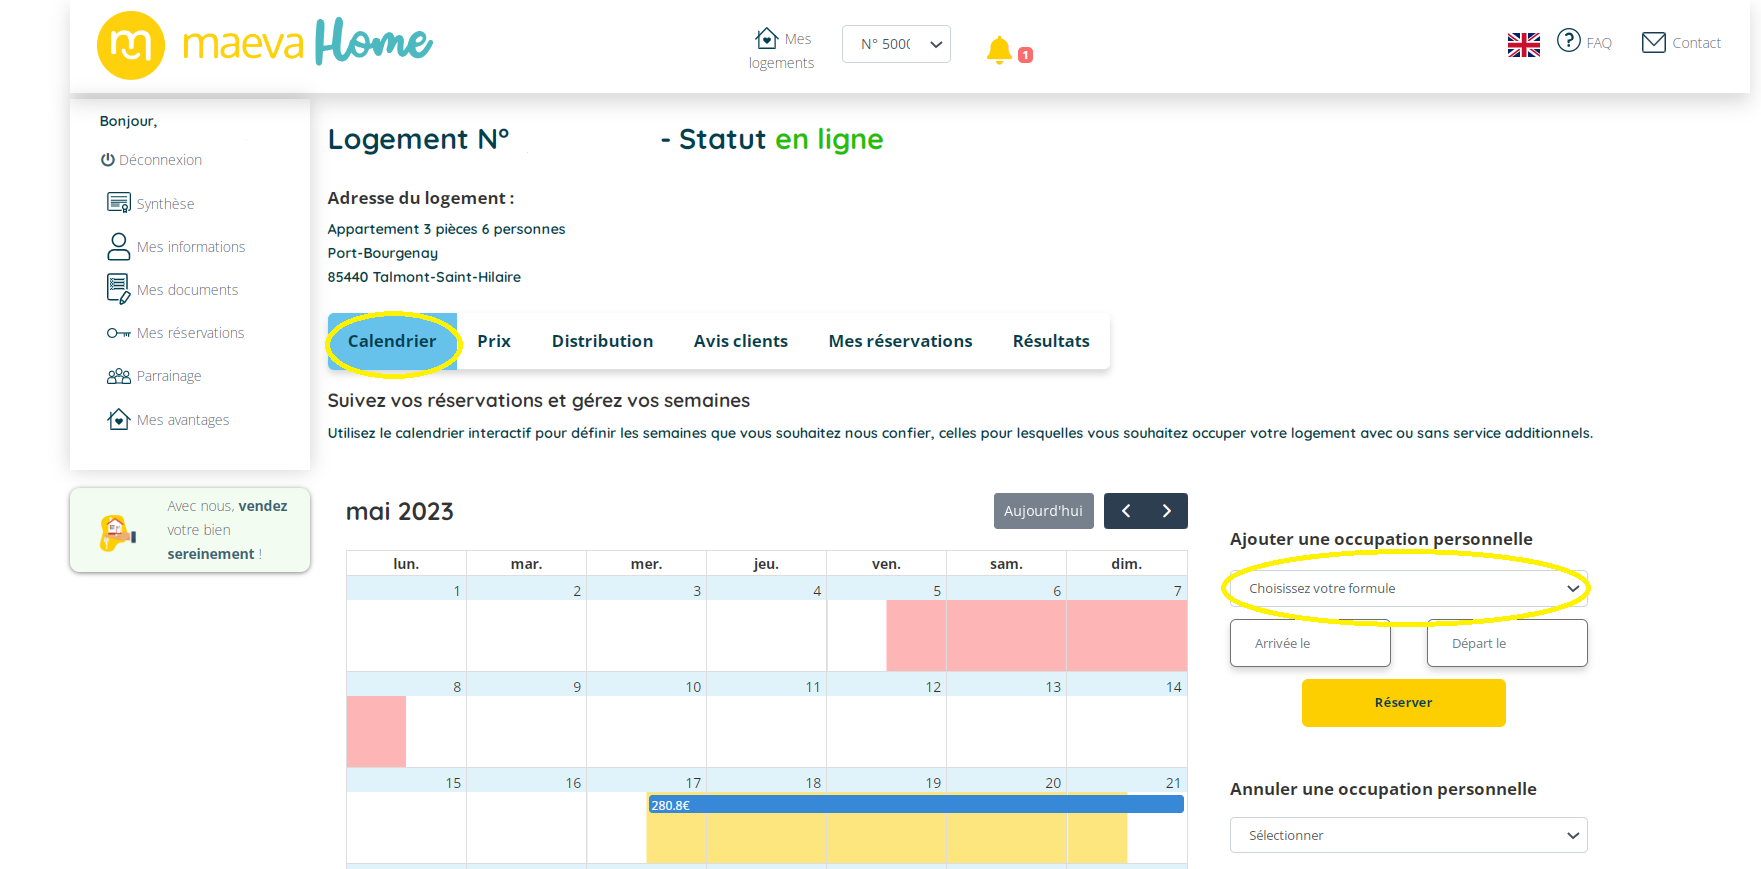Click the Arrivée le date field

[1310, 643]
